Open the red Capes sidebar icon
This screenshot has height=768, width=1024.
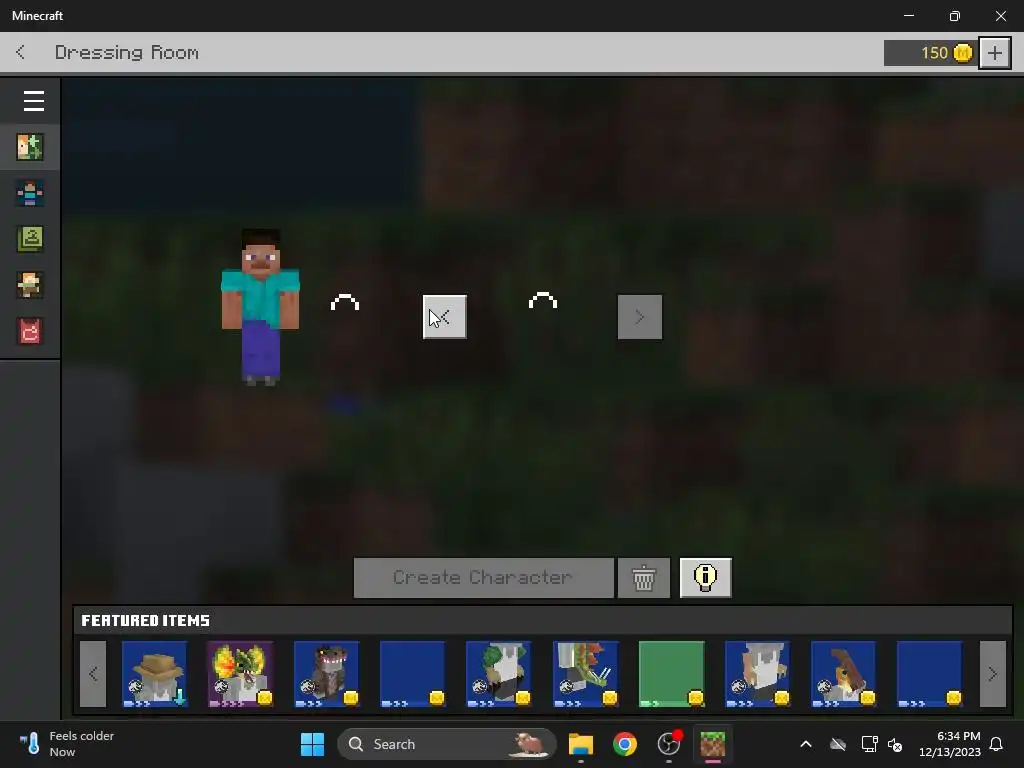30,331
